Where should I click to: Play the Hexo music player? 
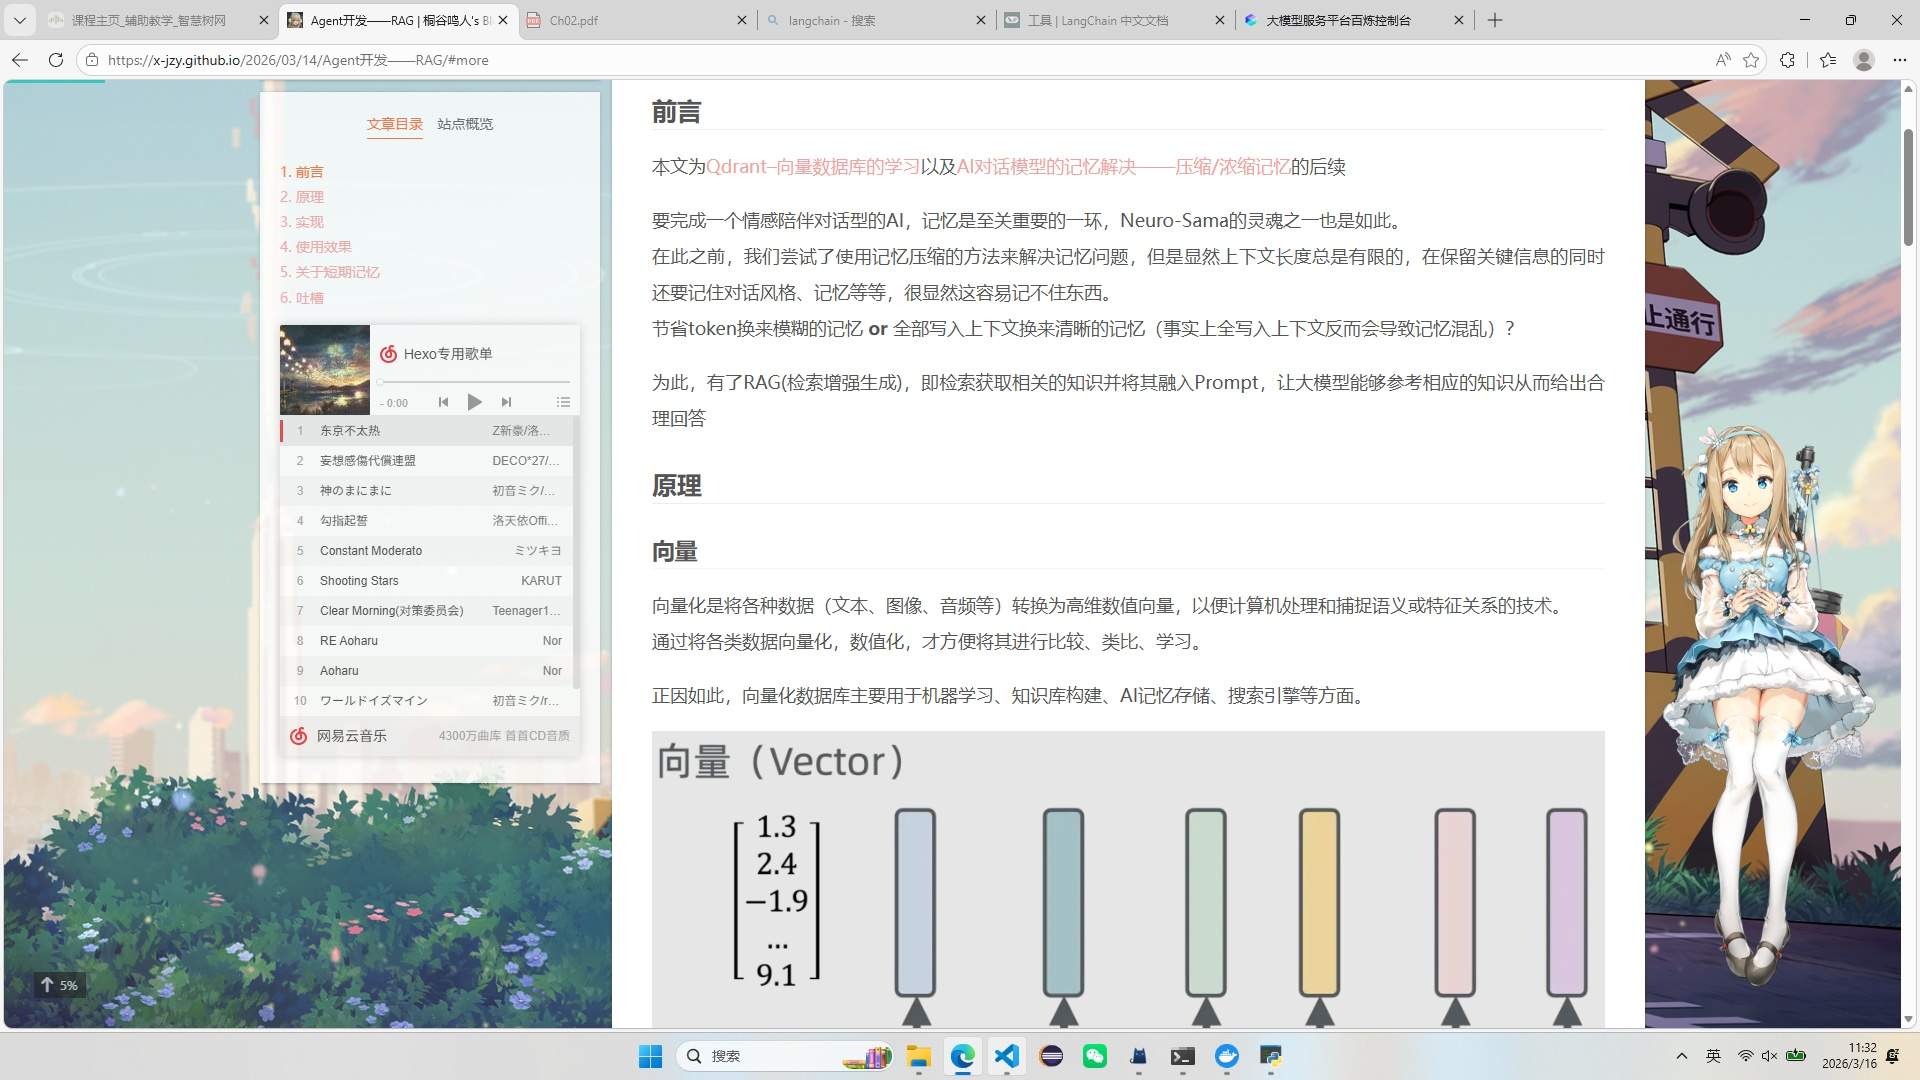474,402
